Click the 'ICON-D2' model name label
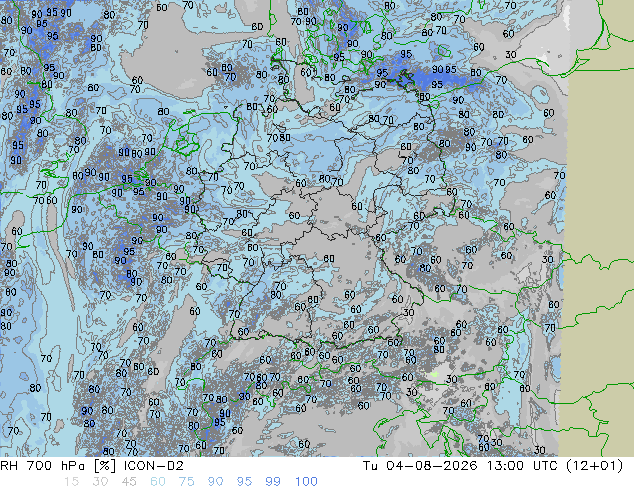 [154, 466]
